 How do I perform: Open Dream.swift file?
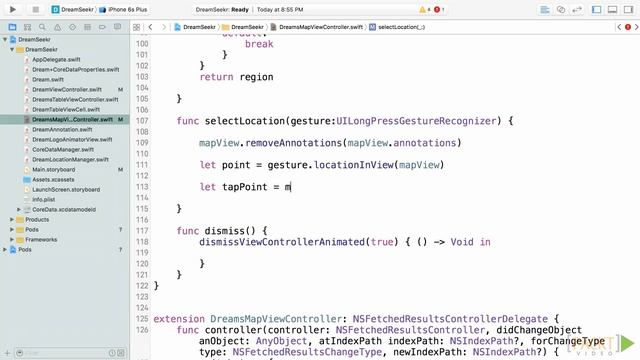(48, 80)
